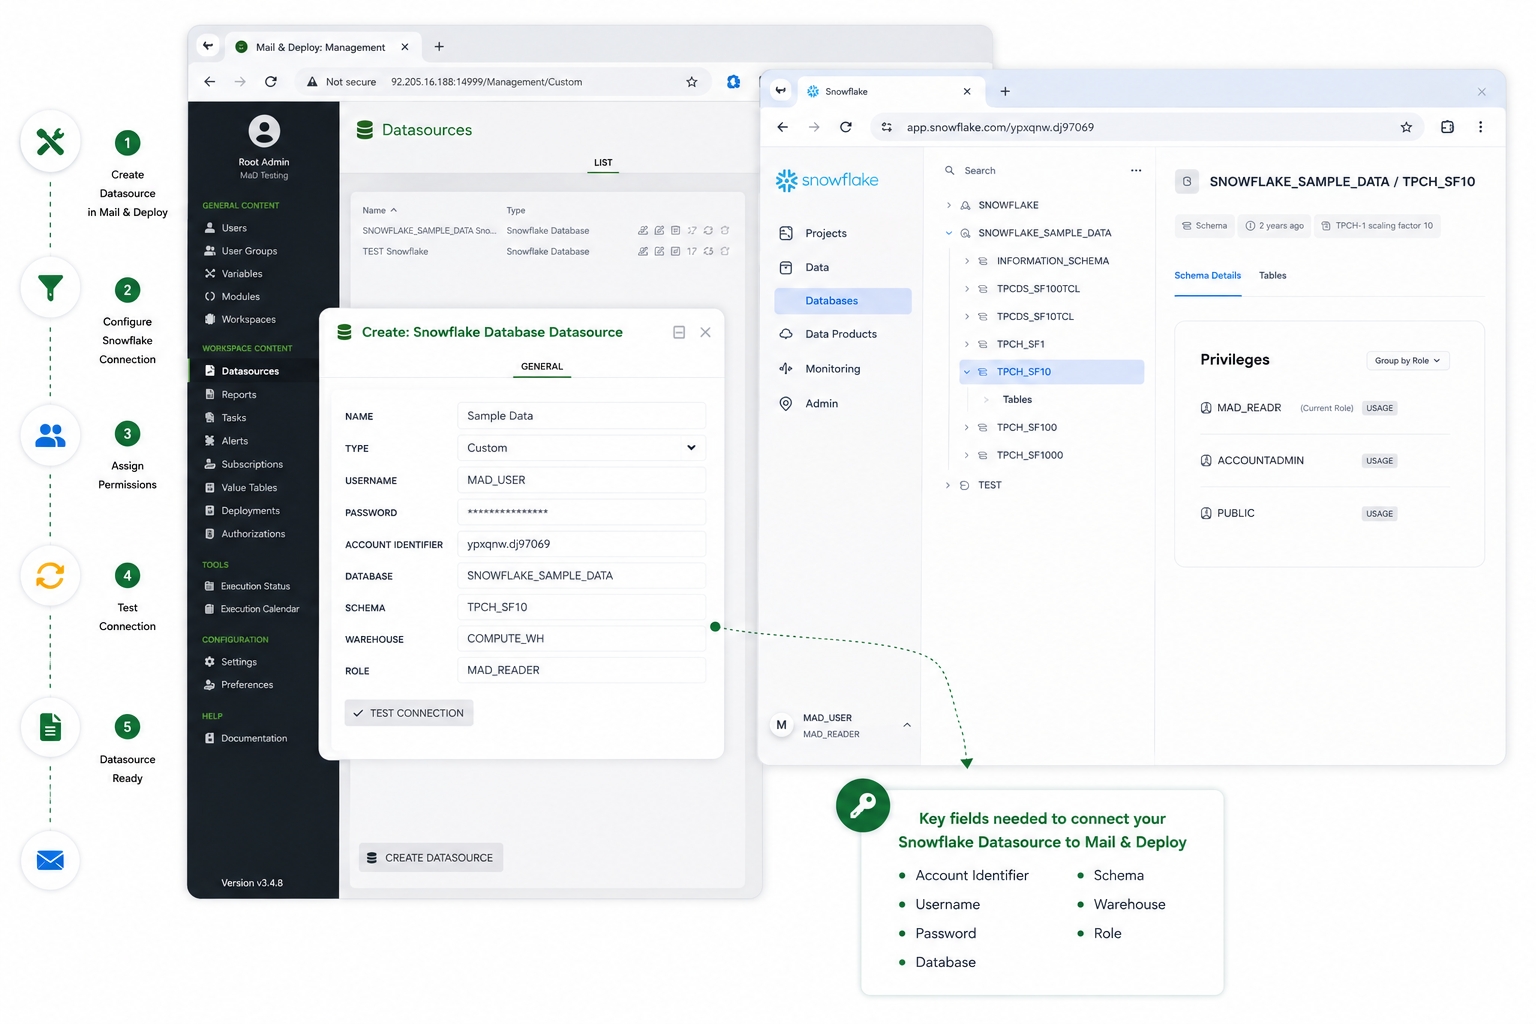Open Projects in the Snowflake sidebar
The image size is (1536, 1024).
click(x=826, y=233)
